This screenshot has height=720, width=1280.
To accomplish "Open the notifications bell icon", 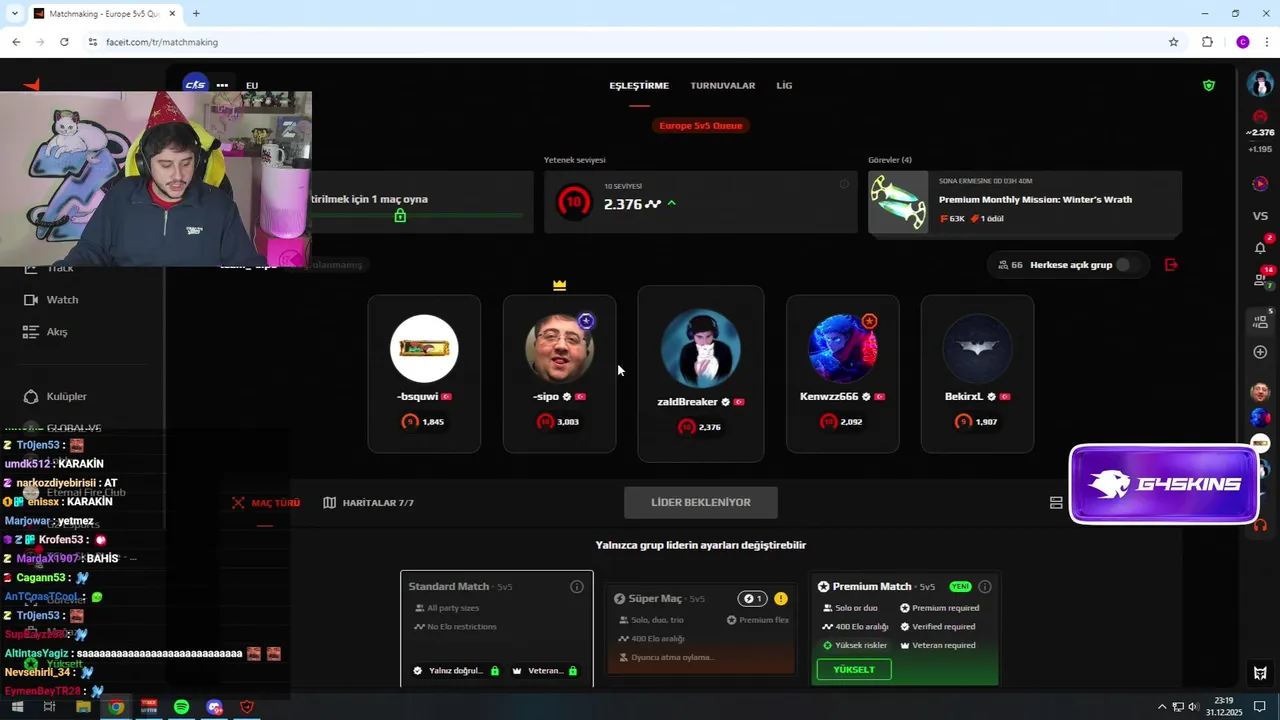I will click(x=1260, y=247).
